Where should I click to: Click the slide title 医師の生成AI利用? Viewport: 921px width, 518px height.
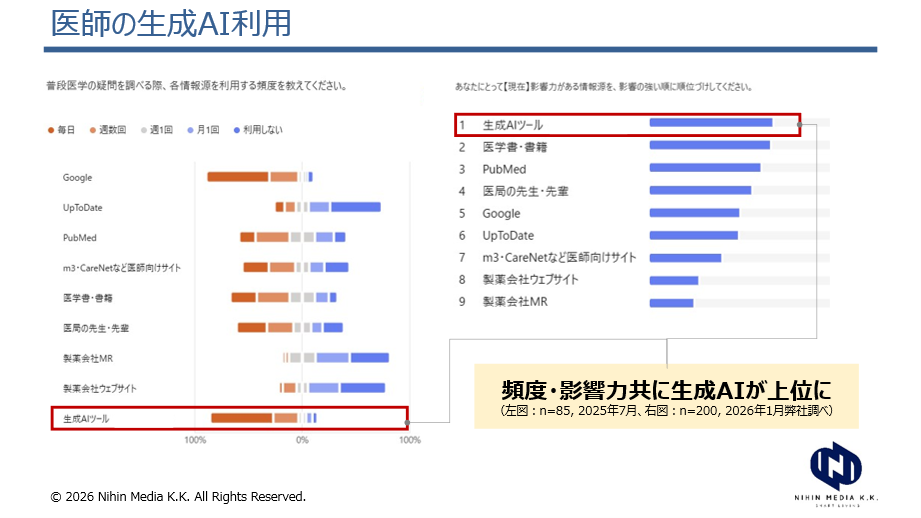coord(171,22)
